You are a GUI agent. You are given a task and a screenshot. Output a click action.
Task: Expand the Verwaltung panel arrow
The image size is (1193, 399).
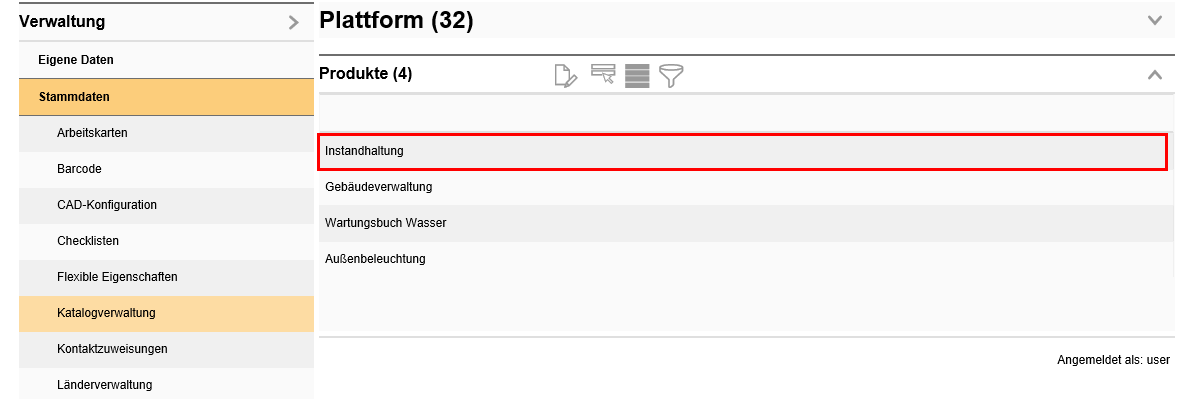[x=294, y=23]
